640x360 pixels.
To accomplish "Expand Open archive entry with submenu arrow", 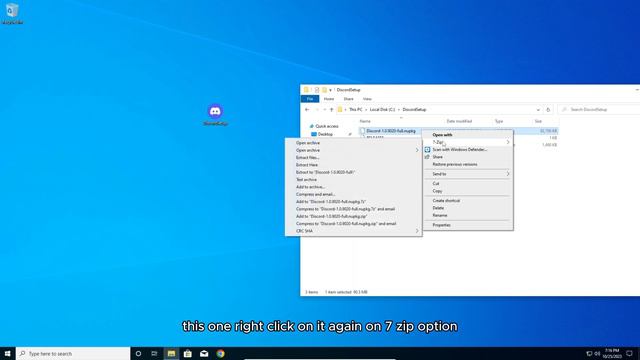I will point(353,150).
